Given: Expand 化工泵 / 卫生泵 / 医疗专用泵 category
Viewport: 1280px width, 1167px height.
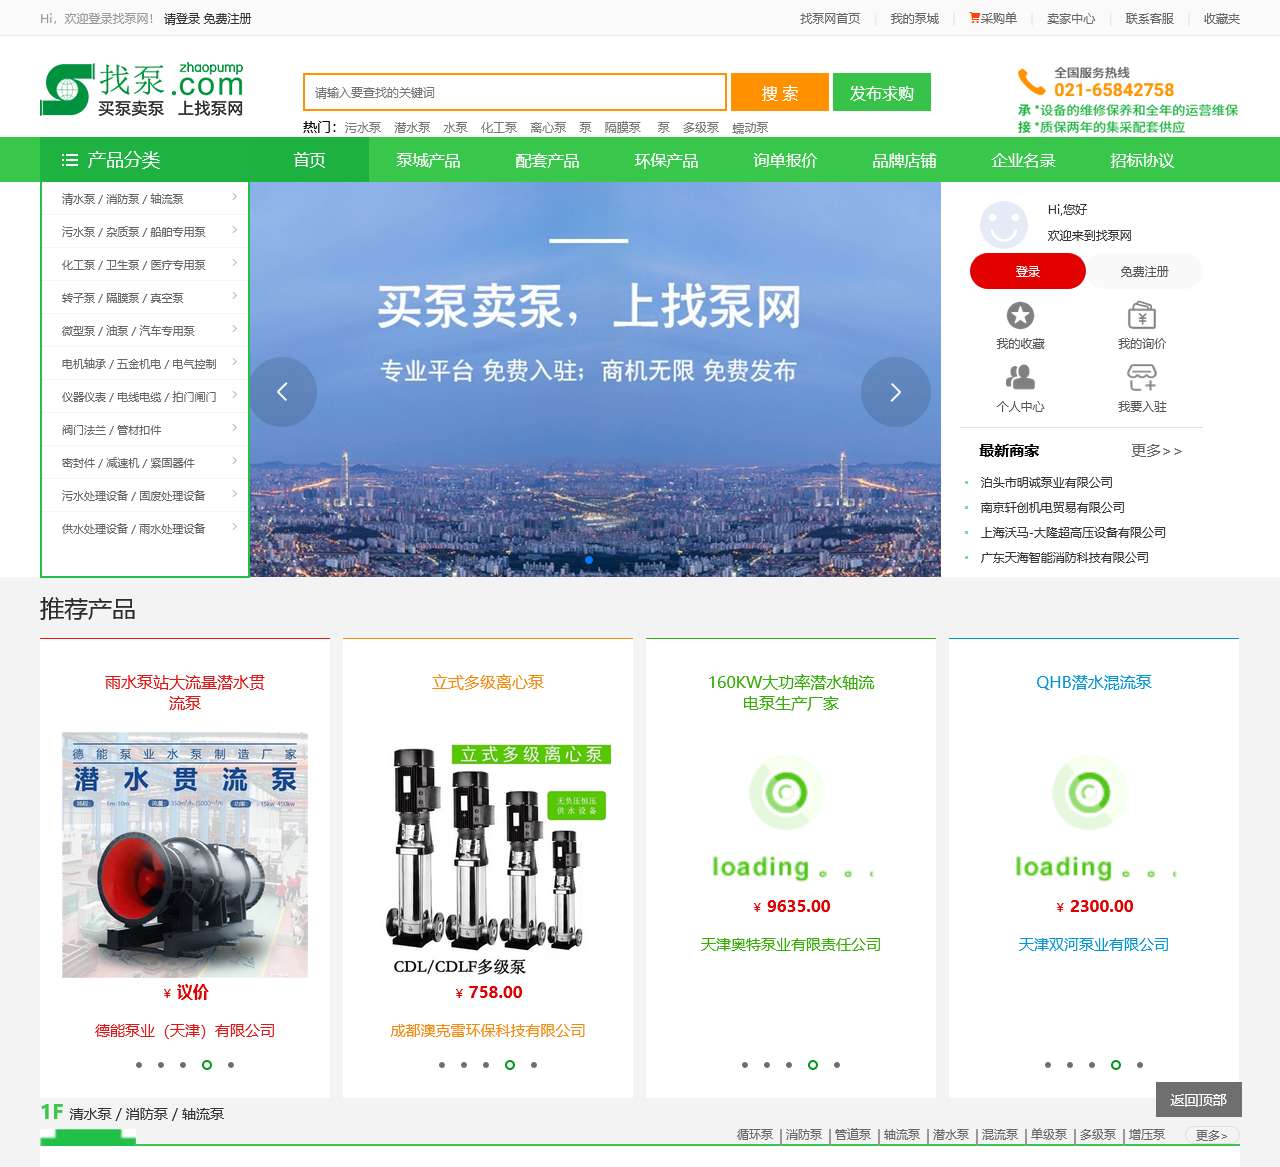Looking at the screenshot, I should coord(144,265).
